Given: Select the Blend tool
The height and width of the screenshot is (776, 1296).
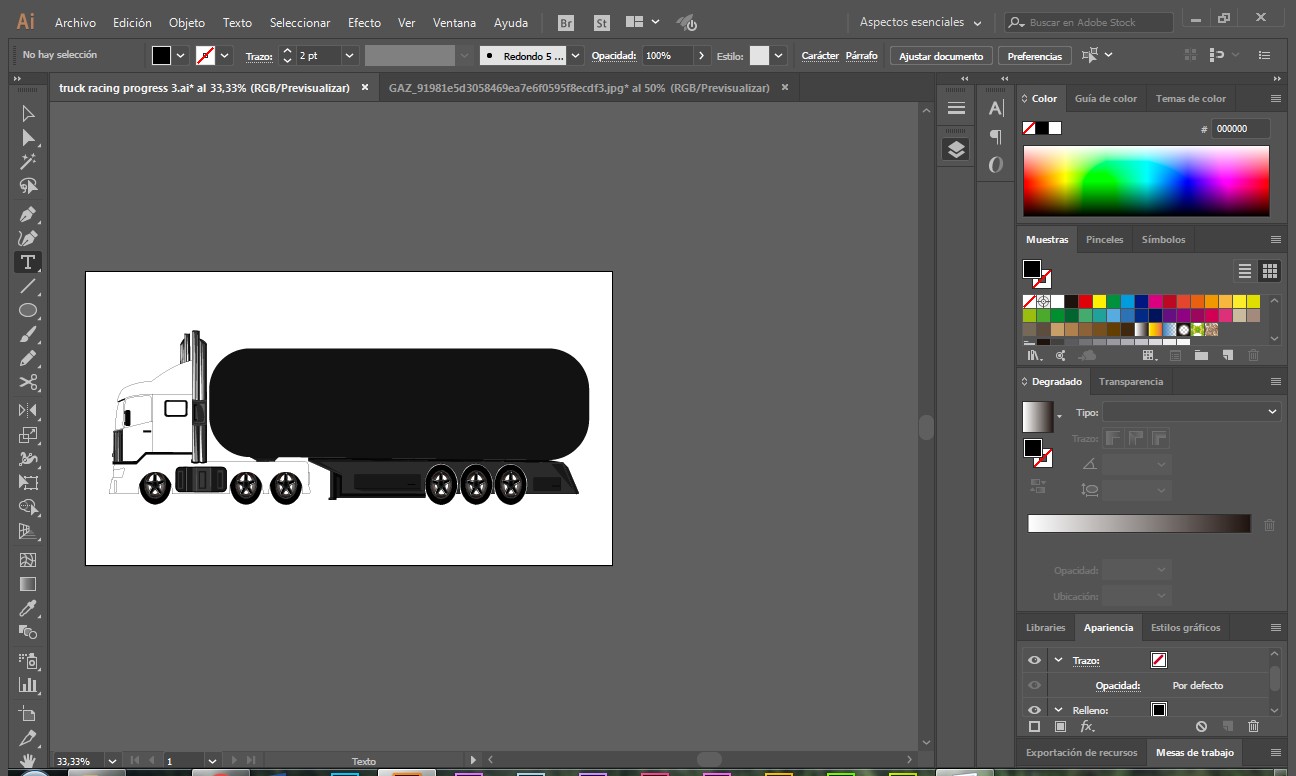Looking at the screenshot, I should 28,632.
